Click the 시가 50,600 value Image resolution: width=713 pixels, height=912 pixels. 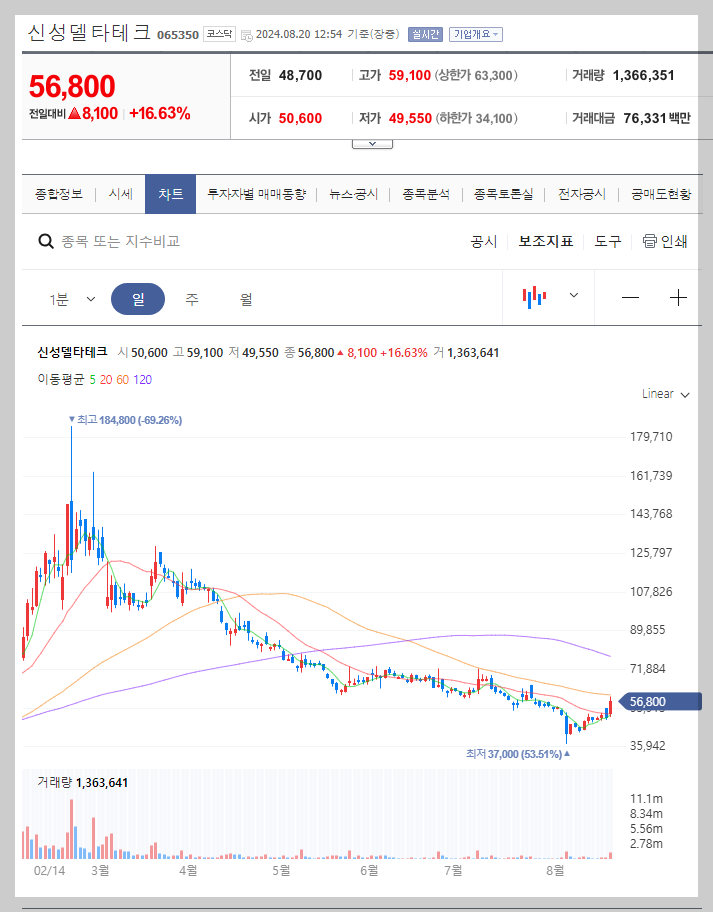tap(286, 118)
